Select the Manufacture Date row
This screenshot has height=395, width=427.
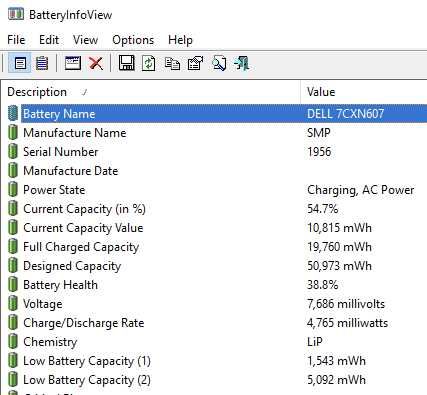(213, 171)
